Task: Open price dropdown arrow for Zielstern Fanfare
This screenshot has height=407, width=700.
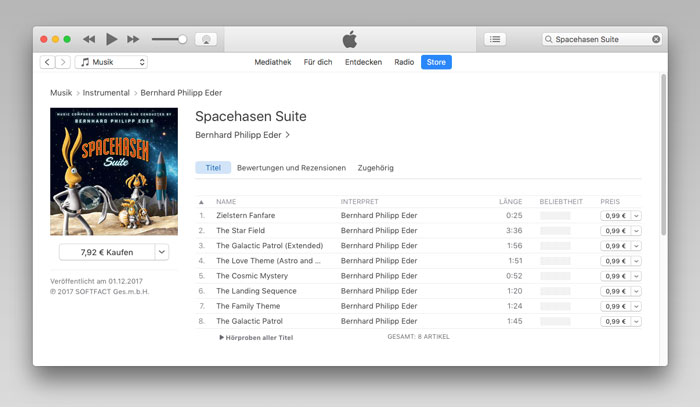Action: pyautogui.click(x=636, y=216)
